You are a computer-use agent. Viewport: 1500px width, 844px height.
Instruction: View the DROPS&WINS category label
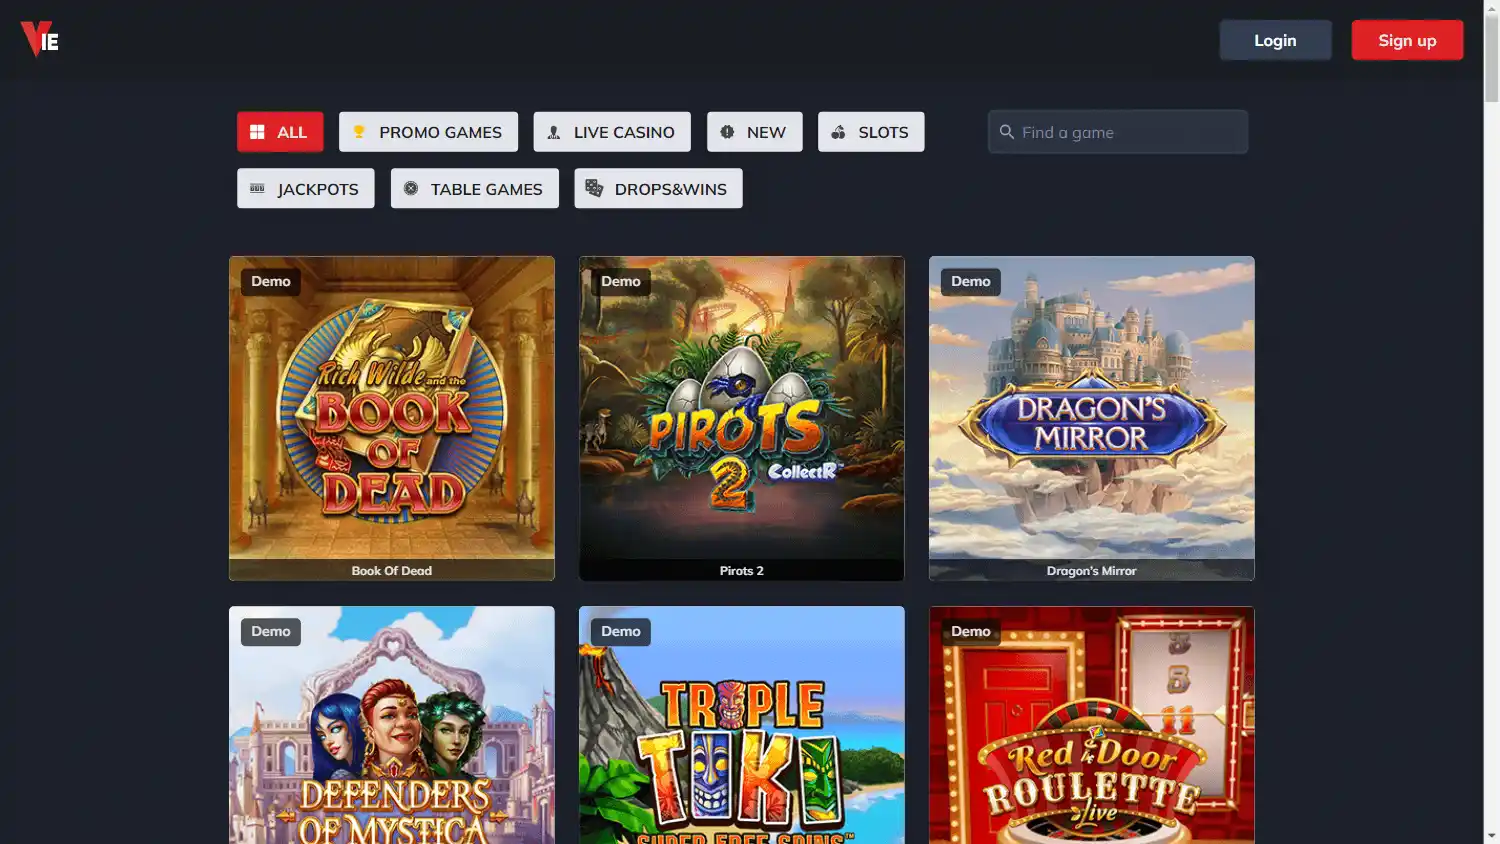click(670, 189)
